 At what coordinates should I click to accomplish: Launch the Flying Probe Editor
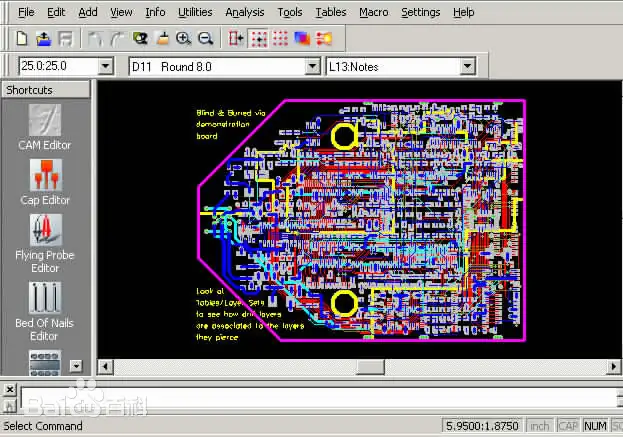coord(45,243)
